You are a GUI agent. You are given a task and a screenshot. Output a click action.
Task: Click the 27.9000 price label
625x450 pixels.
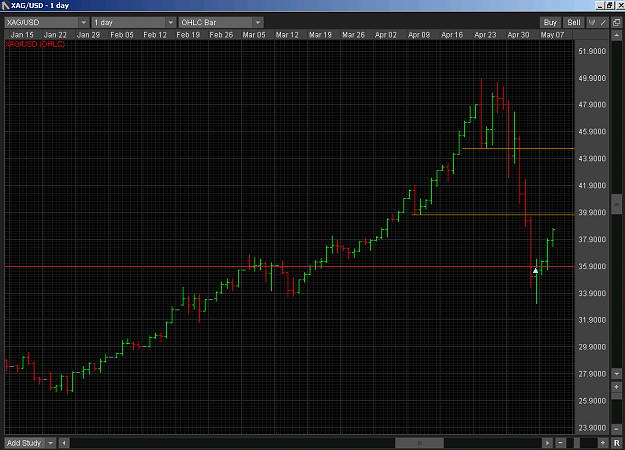(592, 373)
